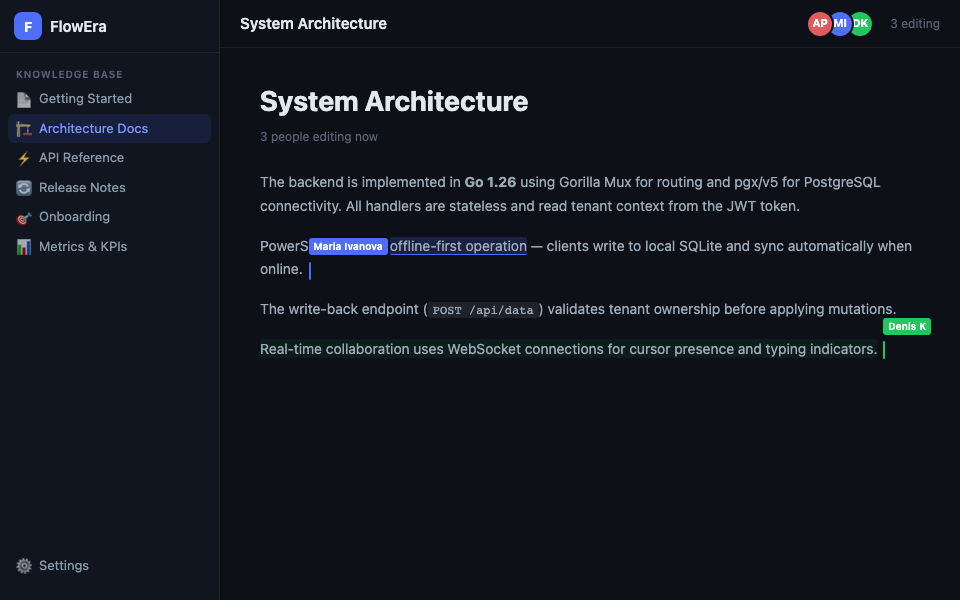Click the Onboarding target icon

24,217
